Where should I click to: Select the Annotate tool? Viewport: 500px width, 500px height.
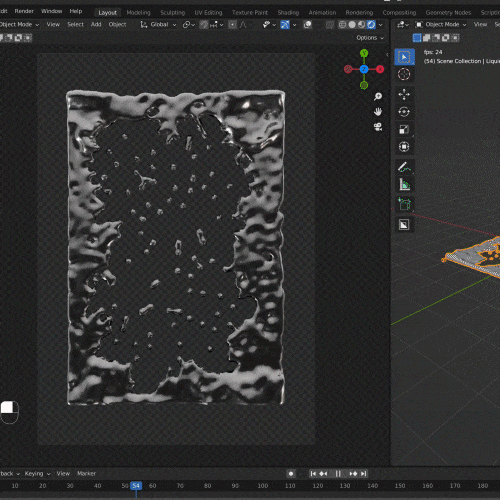[404, 167]
